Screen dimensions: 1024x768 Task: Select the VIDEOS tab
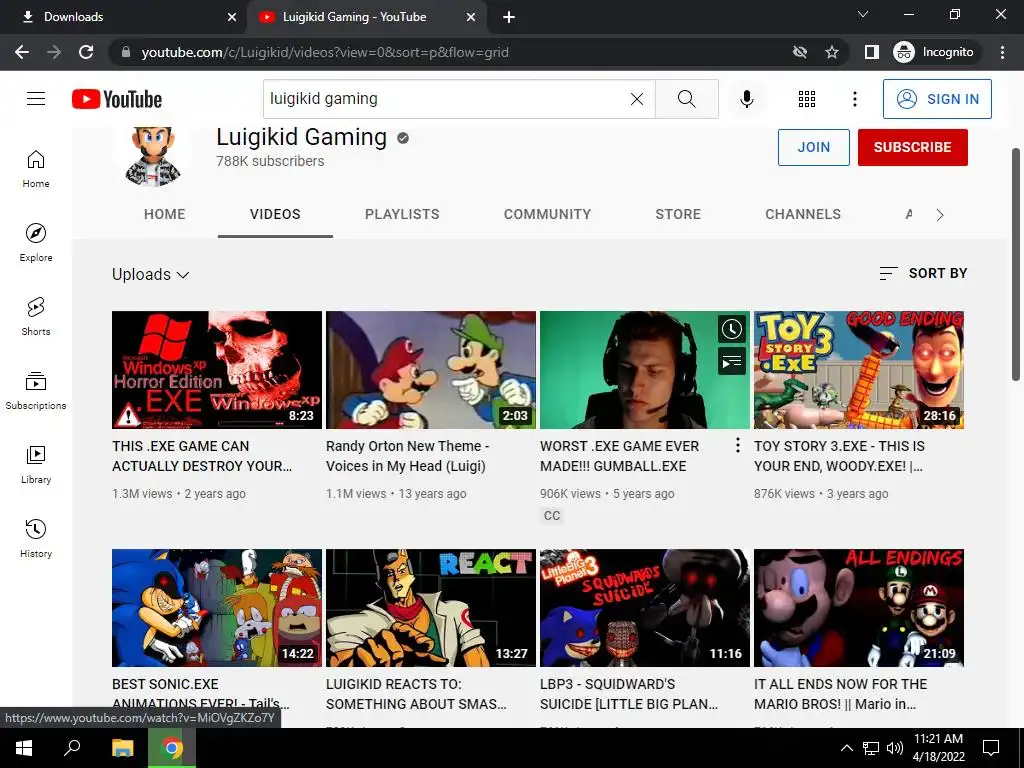[x=275, y=214]
